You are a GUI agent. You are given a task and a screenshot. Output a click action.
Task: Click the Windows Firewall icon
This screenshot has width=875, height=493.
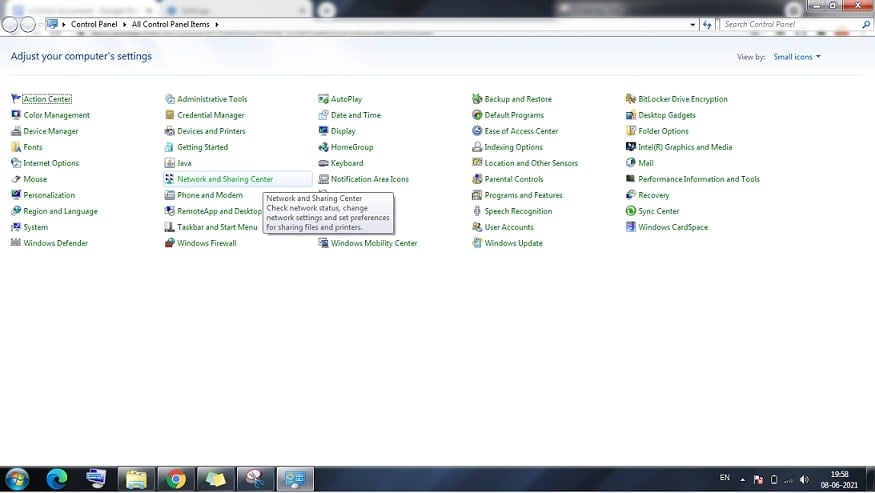(x=170, y=243)
